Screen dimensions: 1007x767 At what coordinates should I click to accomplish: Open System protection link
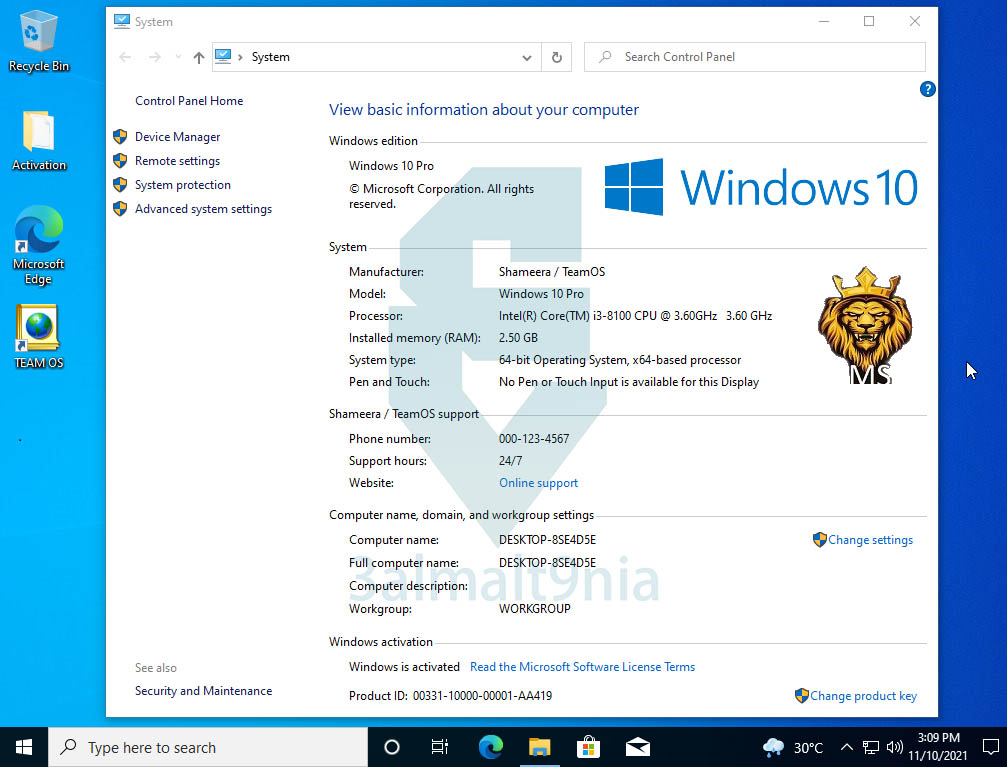[x=182, y=185]
